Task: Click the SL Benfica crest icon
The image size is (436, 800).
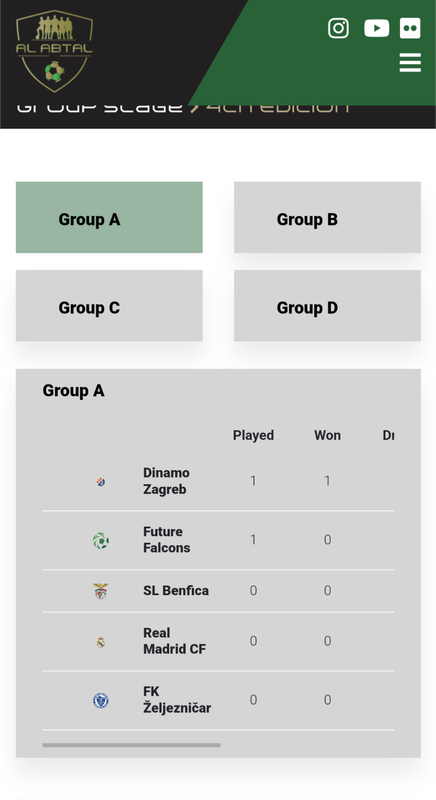Action: click(101, 591)
